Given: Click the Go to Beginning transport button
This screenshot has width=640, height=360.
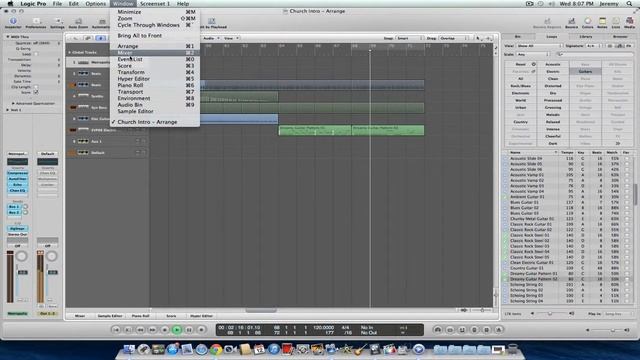Looking at the screenshot, I should pos(116,329).
